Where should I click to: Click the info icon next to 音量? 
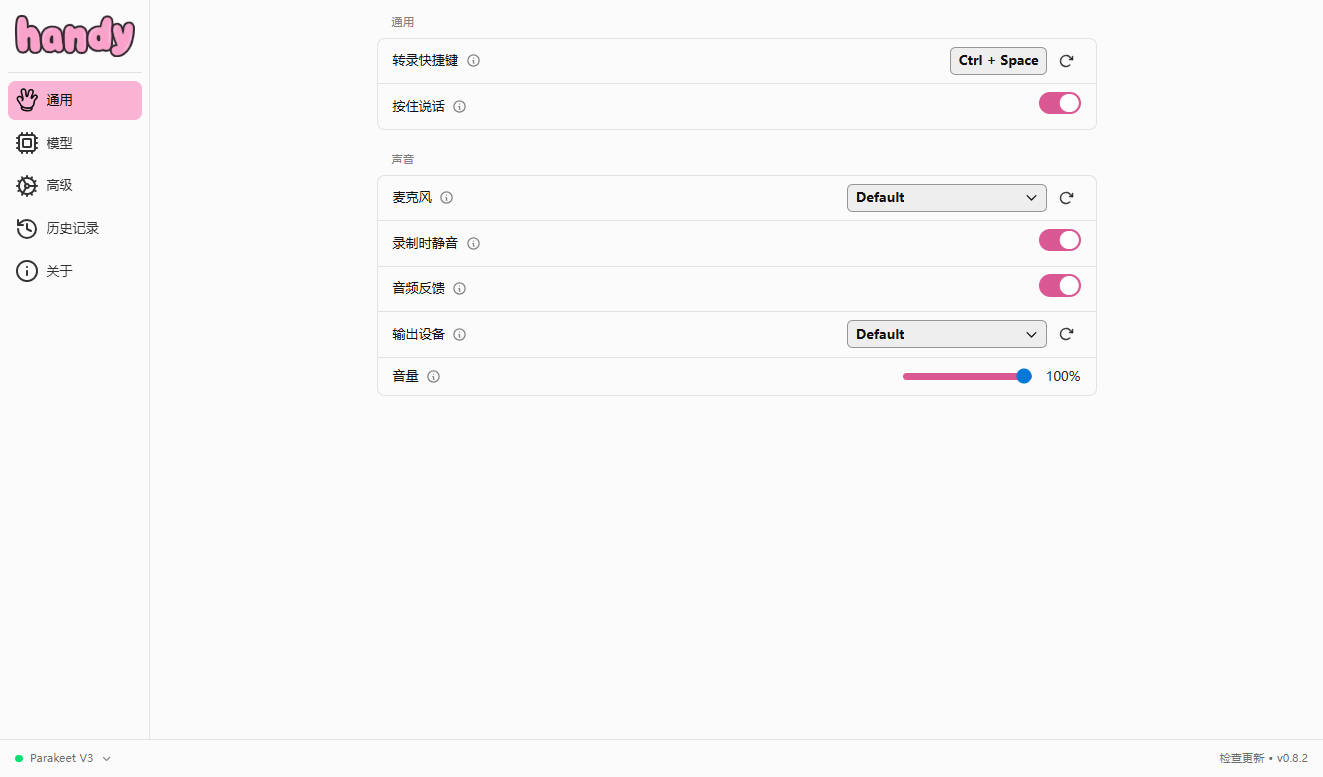(434, 377)
